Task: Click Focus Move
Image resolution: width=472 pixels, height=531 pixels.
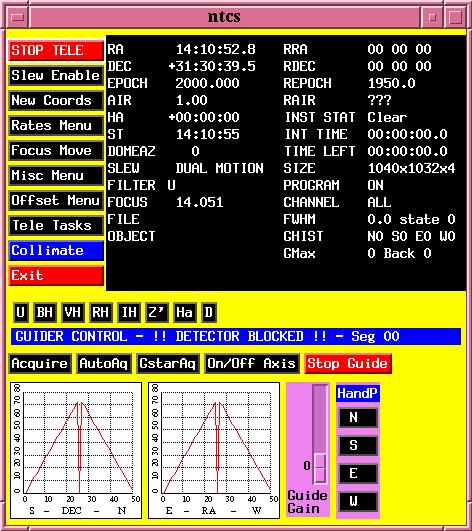Action: point(56,150)
